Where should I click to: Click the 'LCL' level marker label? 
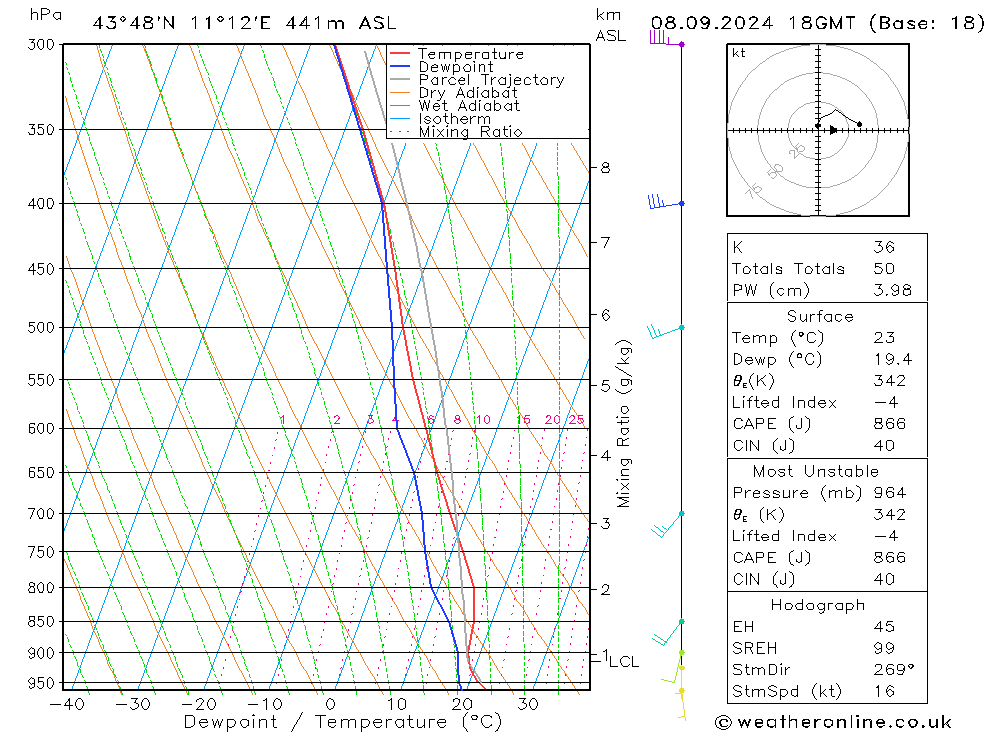tap(624, 662)
